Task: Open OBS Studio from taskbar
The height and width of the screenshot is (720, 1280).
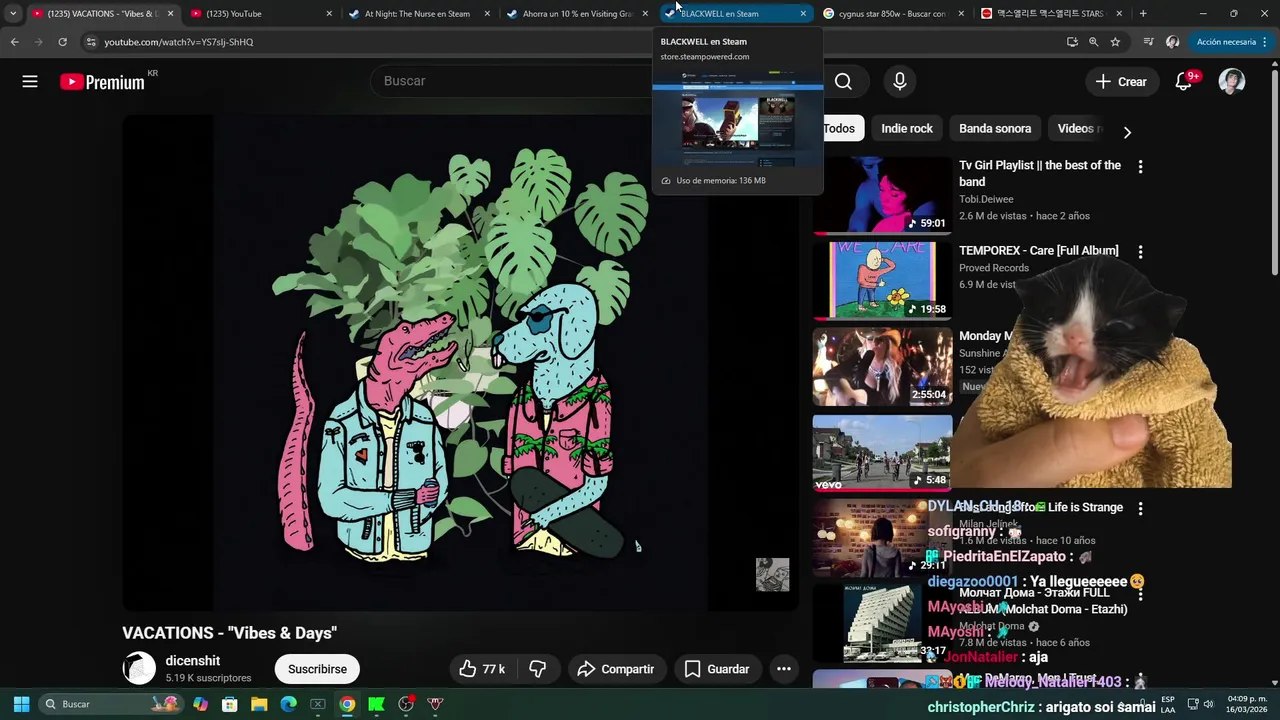Action: coord(406,704)
